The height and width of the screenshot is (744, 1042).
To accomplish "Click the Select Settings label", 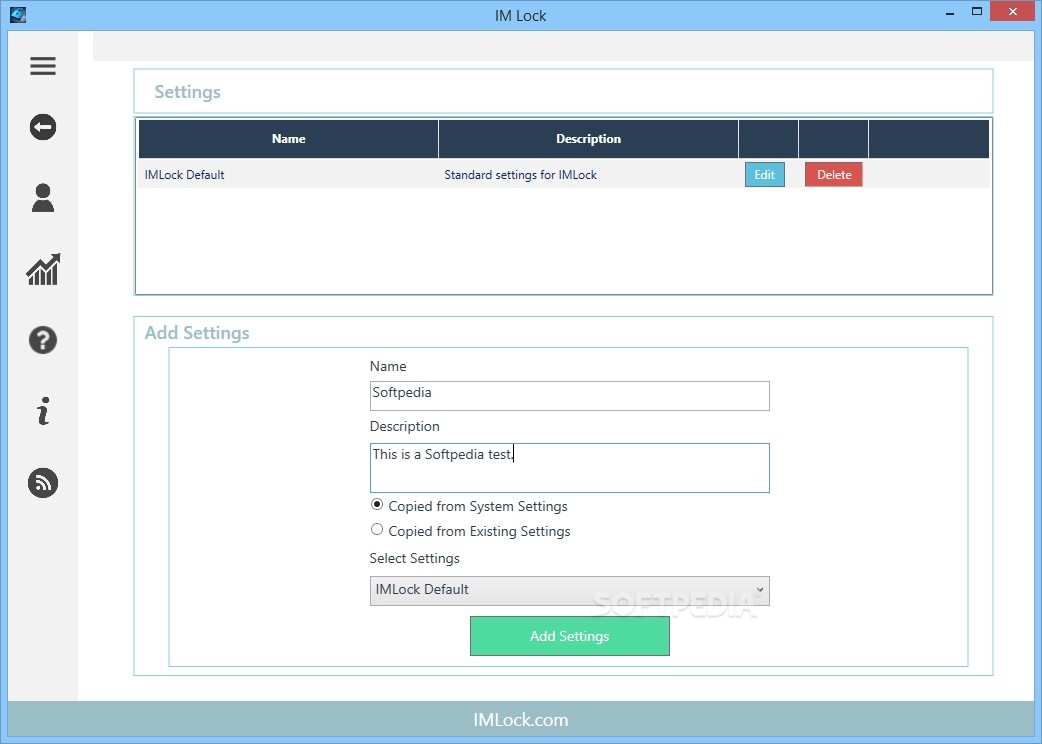I will 415,558.
